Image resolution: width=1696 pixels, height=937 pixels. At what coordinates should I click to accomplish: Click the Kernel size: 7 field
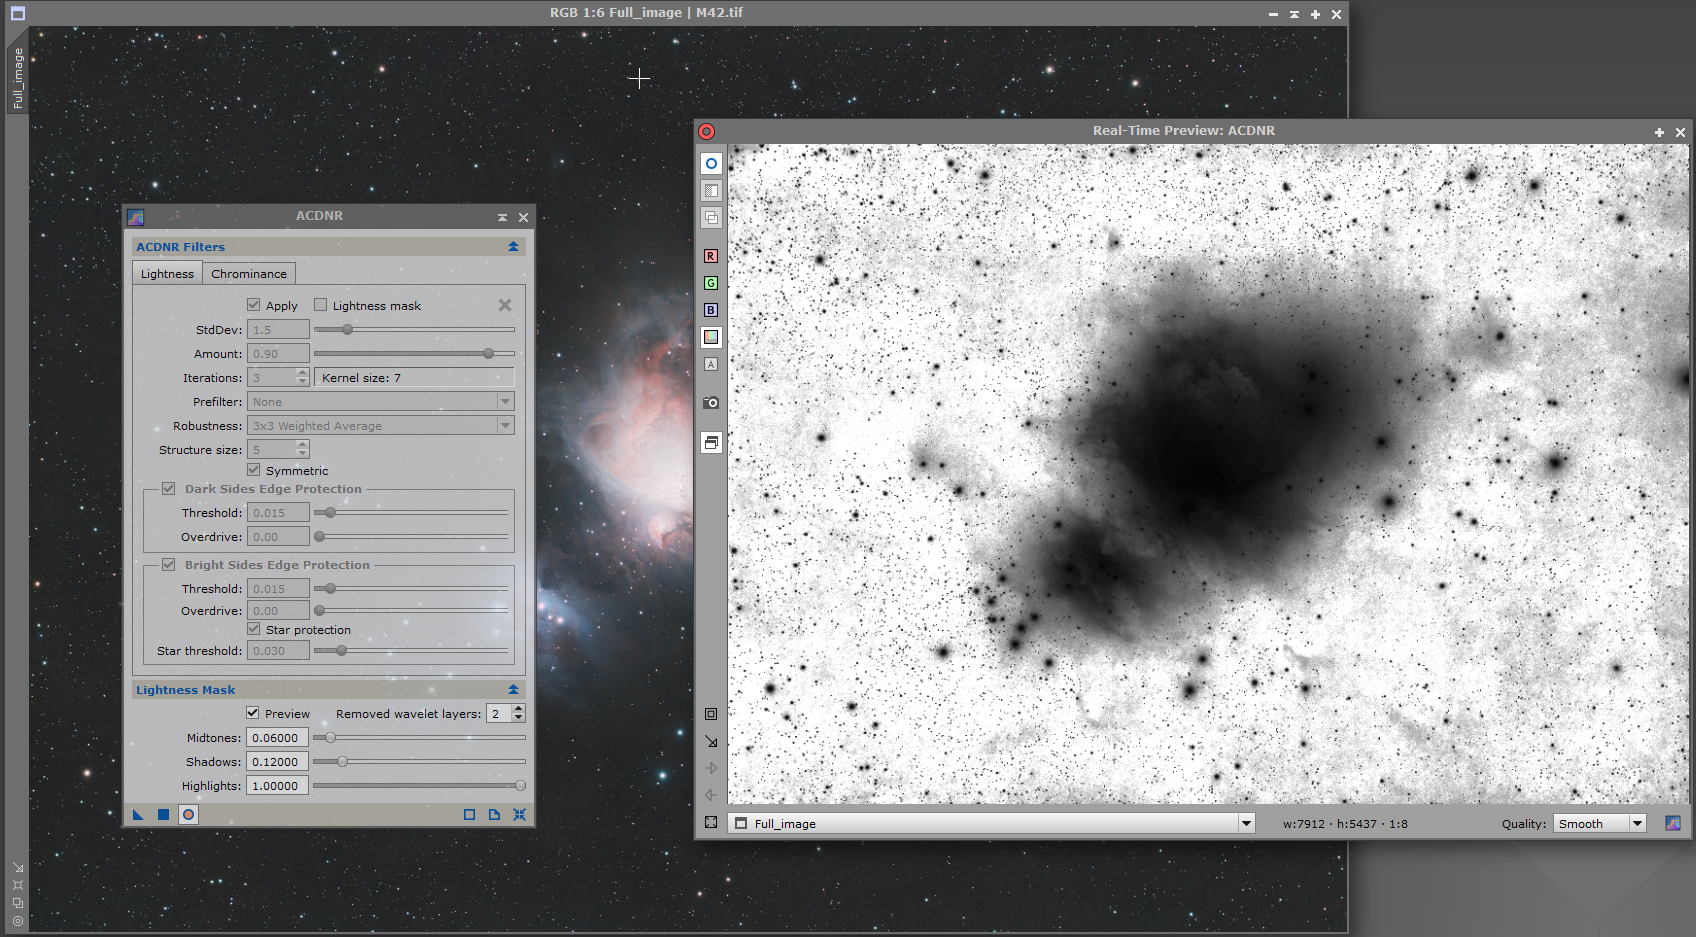pyautogui.click(x=414, y=378)
